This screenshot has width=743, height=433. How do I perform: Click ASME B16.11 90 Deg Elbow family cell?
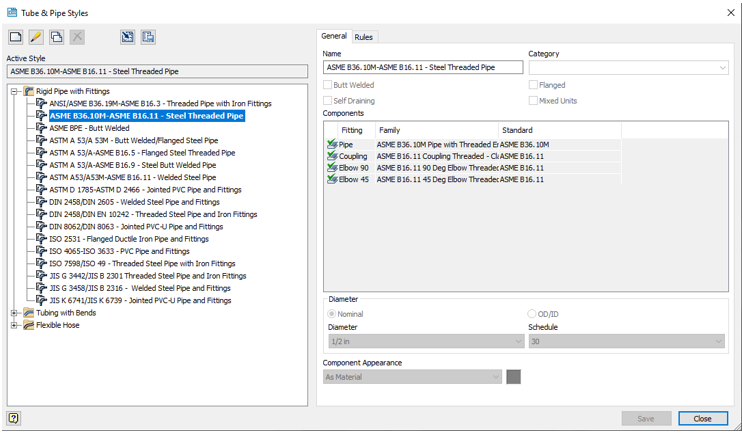point(437,168)
